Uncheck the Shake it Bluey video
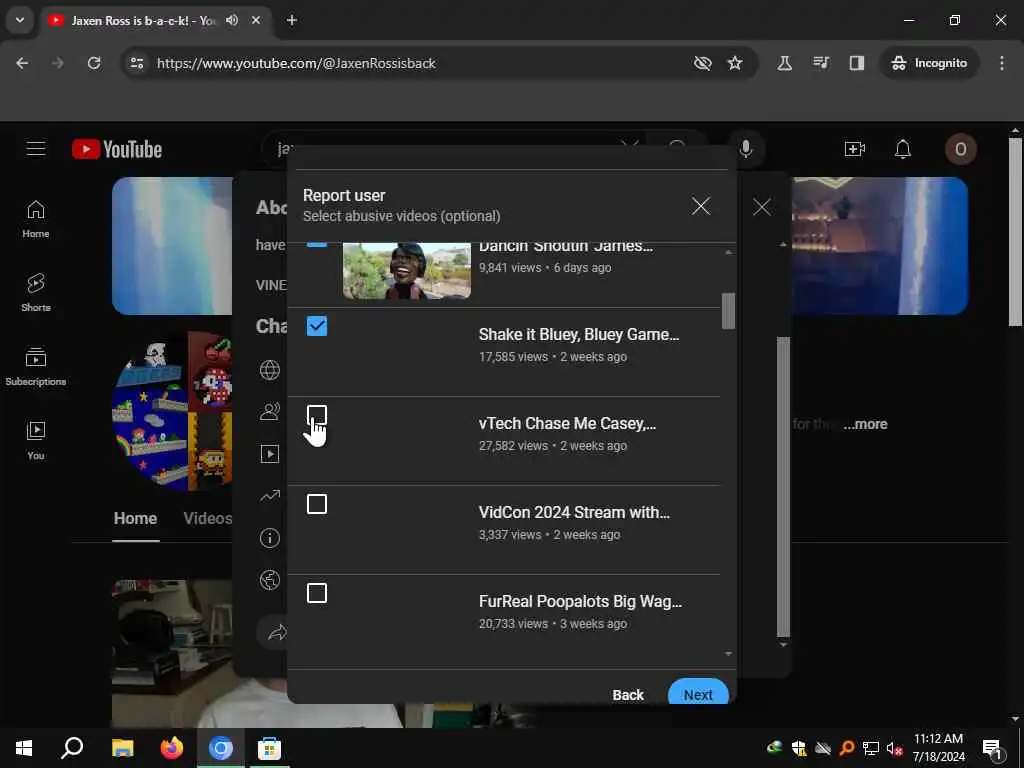 coord(317,326)
